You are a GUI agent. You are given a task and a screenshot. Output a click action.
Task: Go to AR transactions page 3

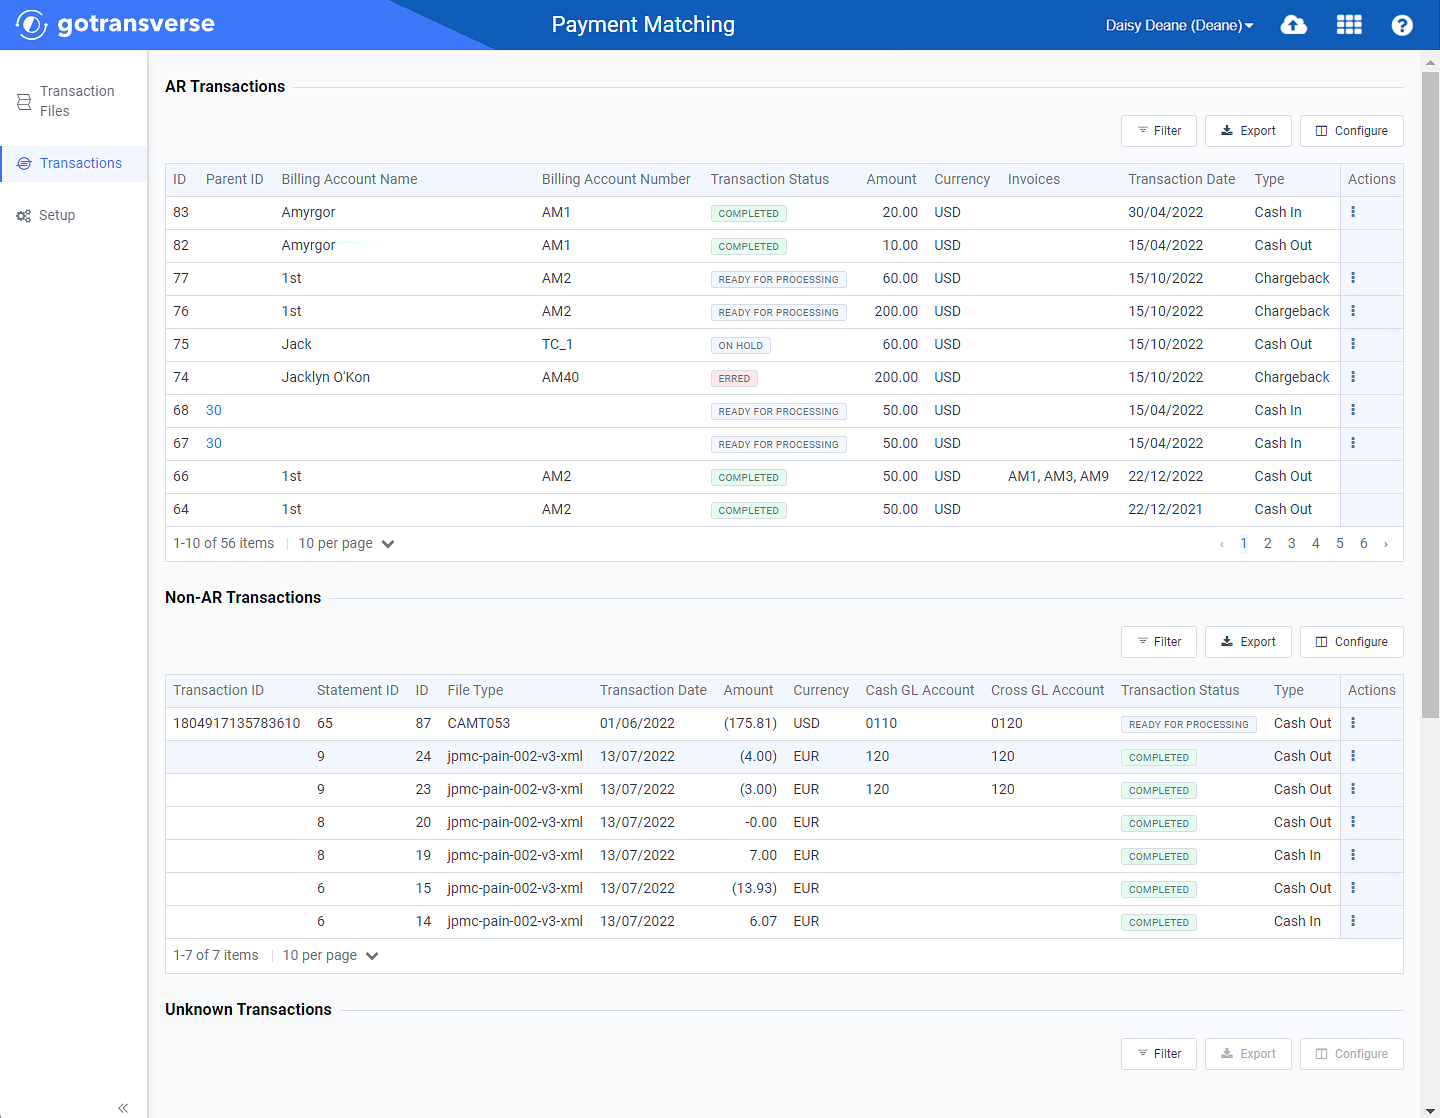click(1292, 543)
